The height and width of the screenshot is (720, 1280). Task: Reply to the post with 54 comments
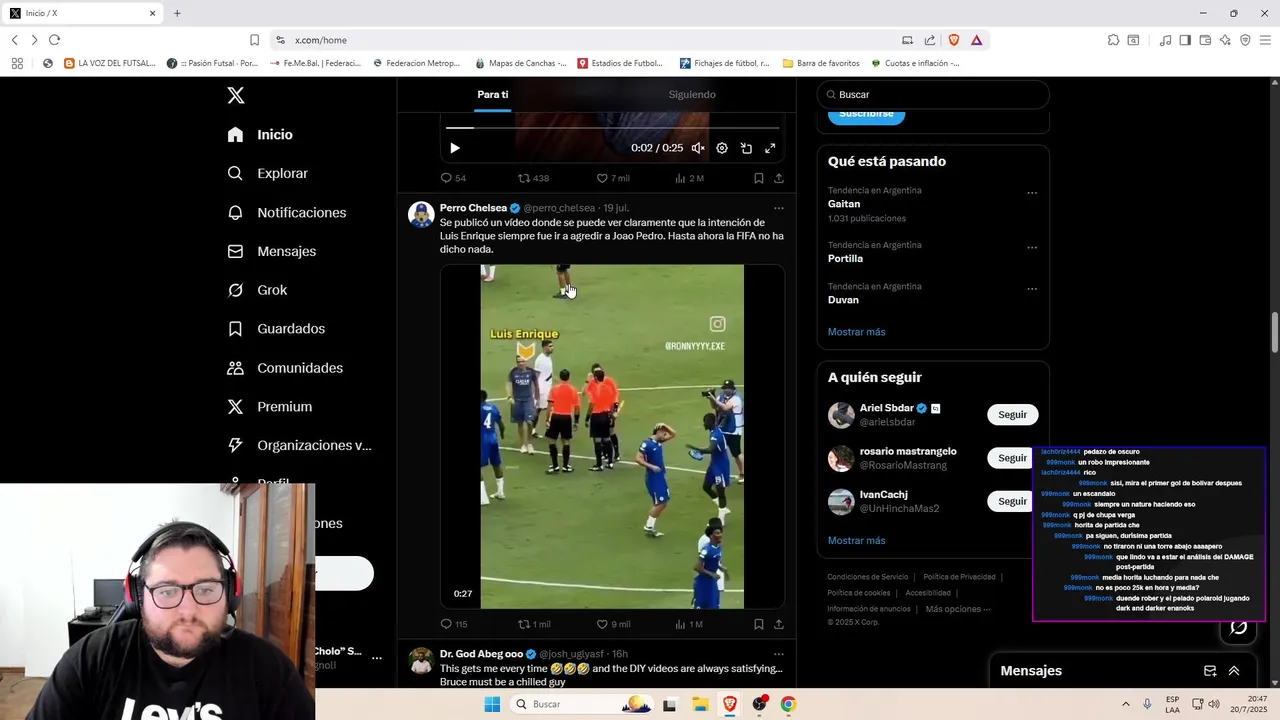[454, 178]
